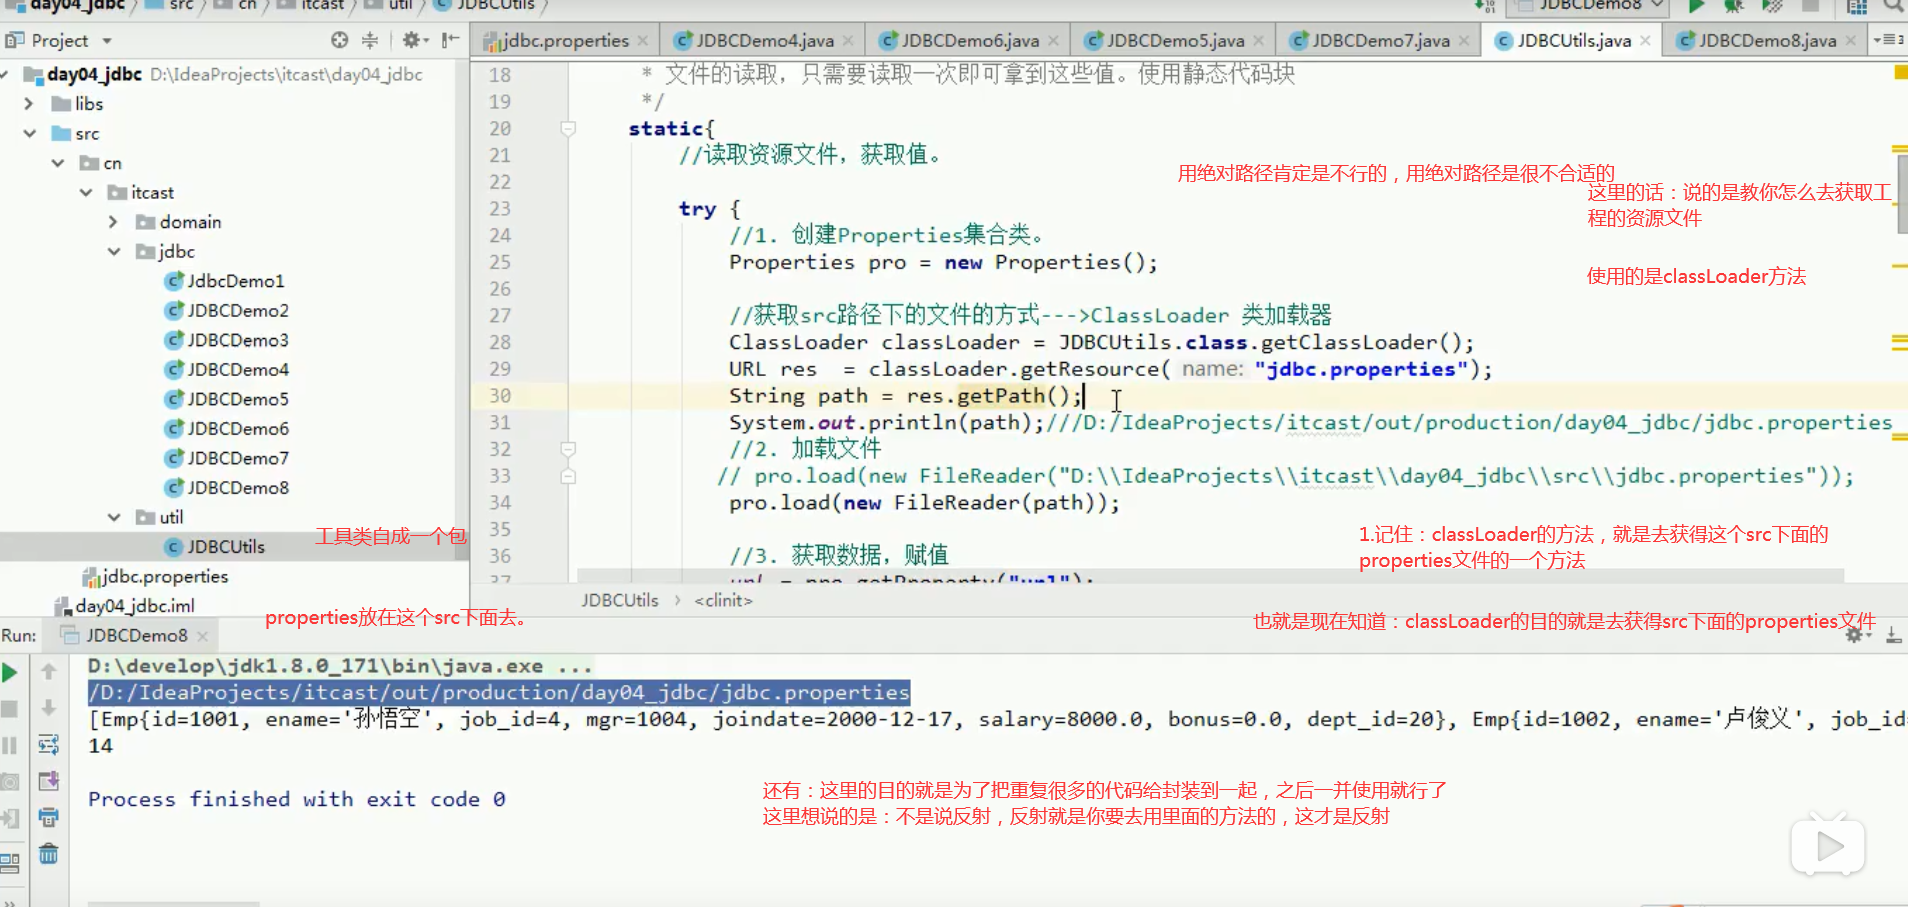
Task: Click the Restore Layout icon in the Run panel
Action: tap(10, 862)
